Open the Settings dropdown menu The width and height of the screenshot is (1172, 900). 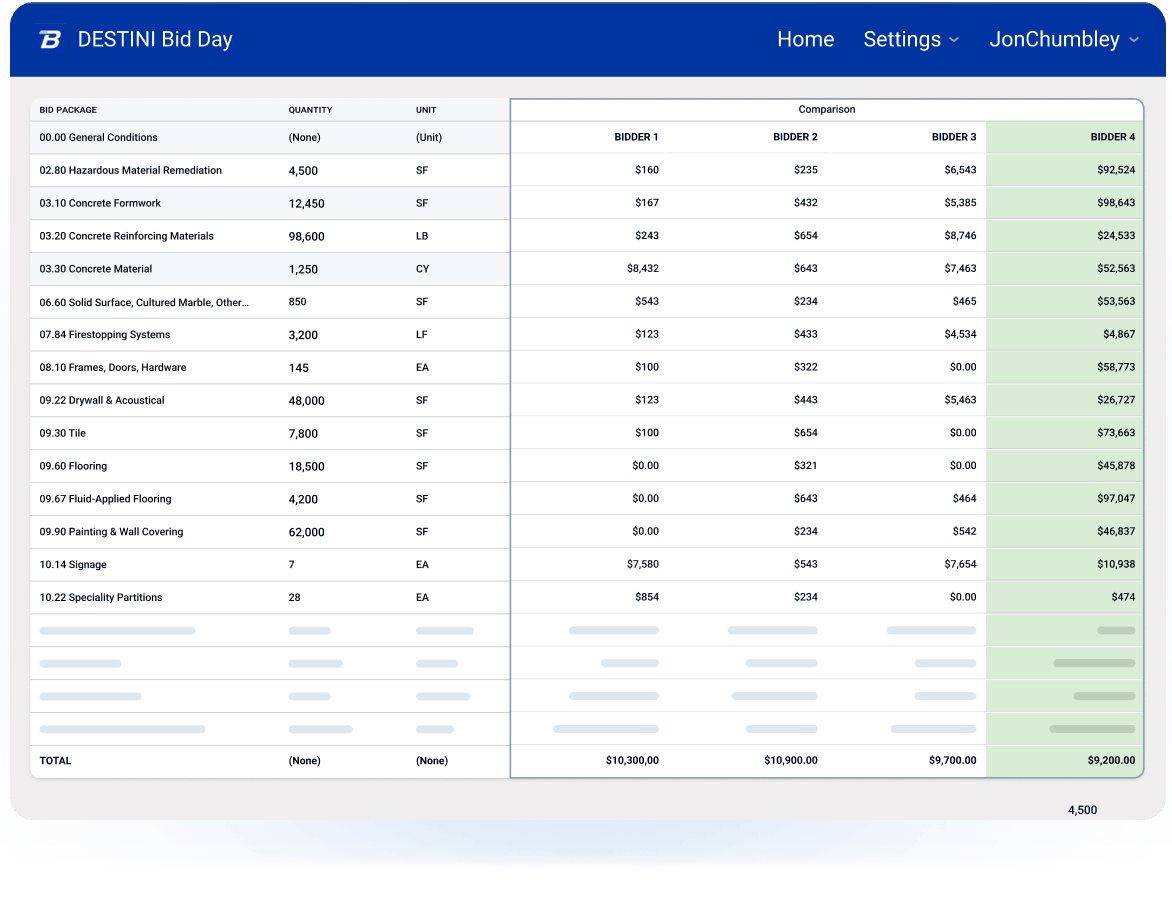(910, 39)
